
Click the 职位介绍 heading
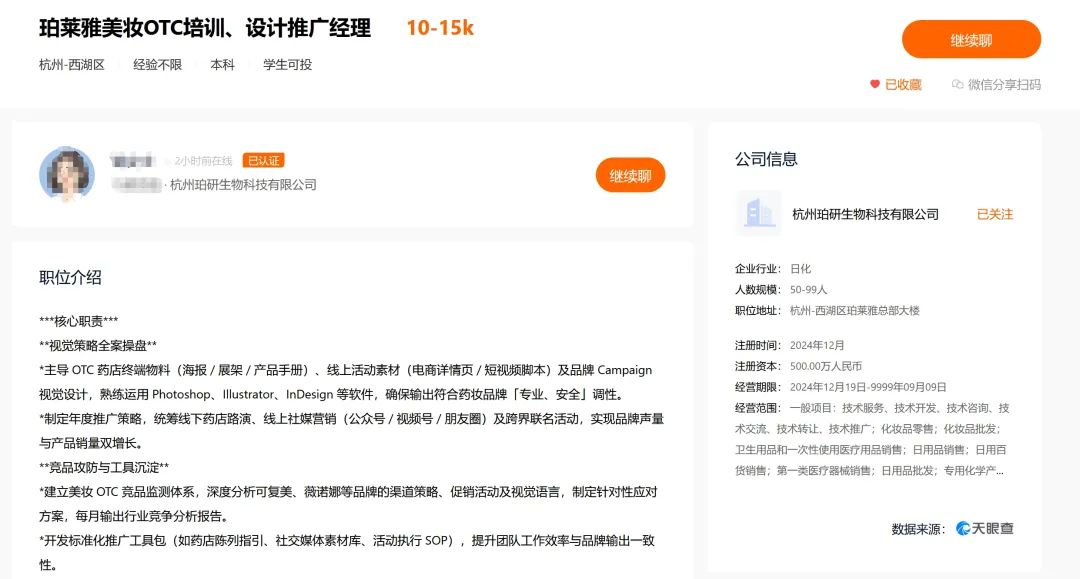70,277
